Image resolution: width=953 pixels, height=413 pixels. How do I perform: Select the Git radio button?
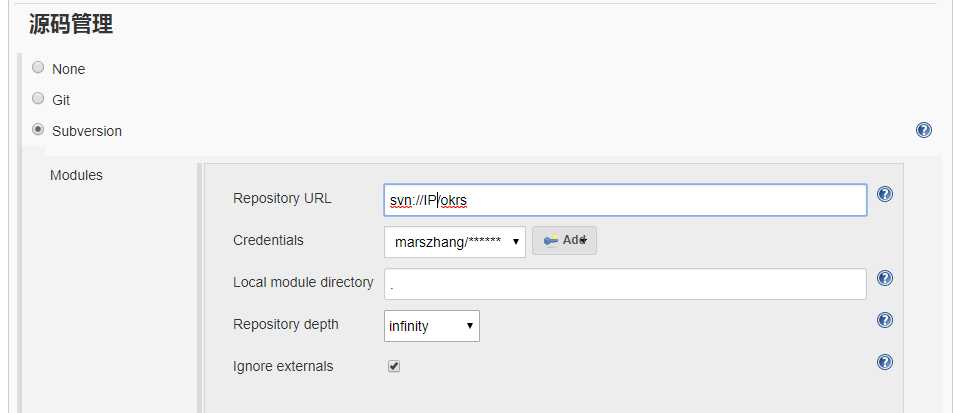tap(38, 99)
